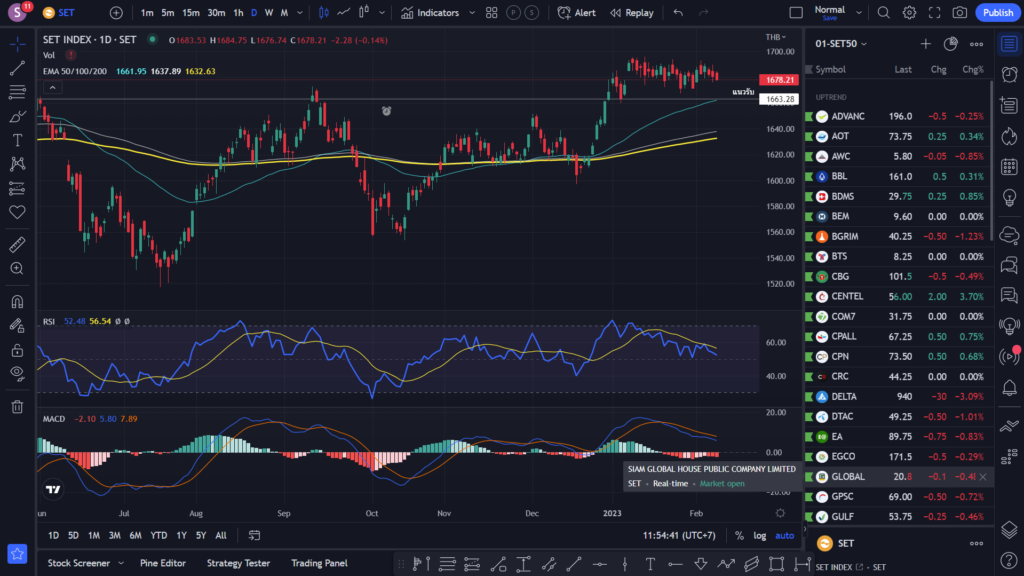
Task: Expand the extra timeframes chevron
Action: 302,12
